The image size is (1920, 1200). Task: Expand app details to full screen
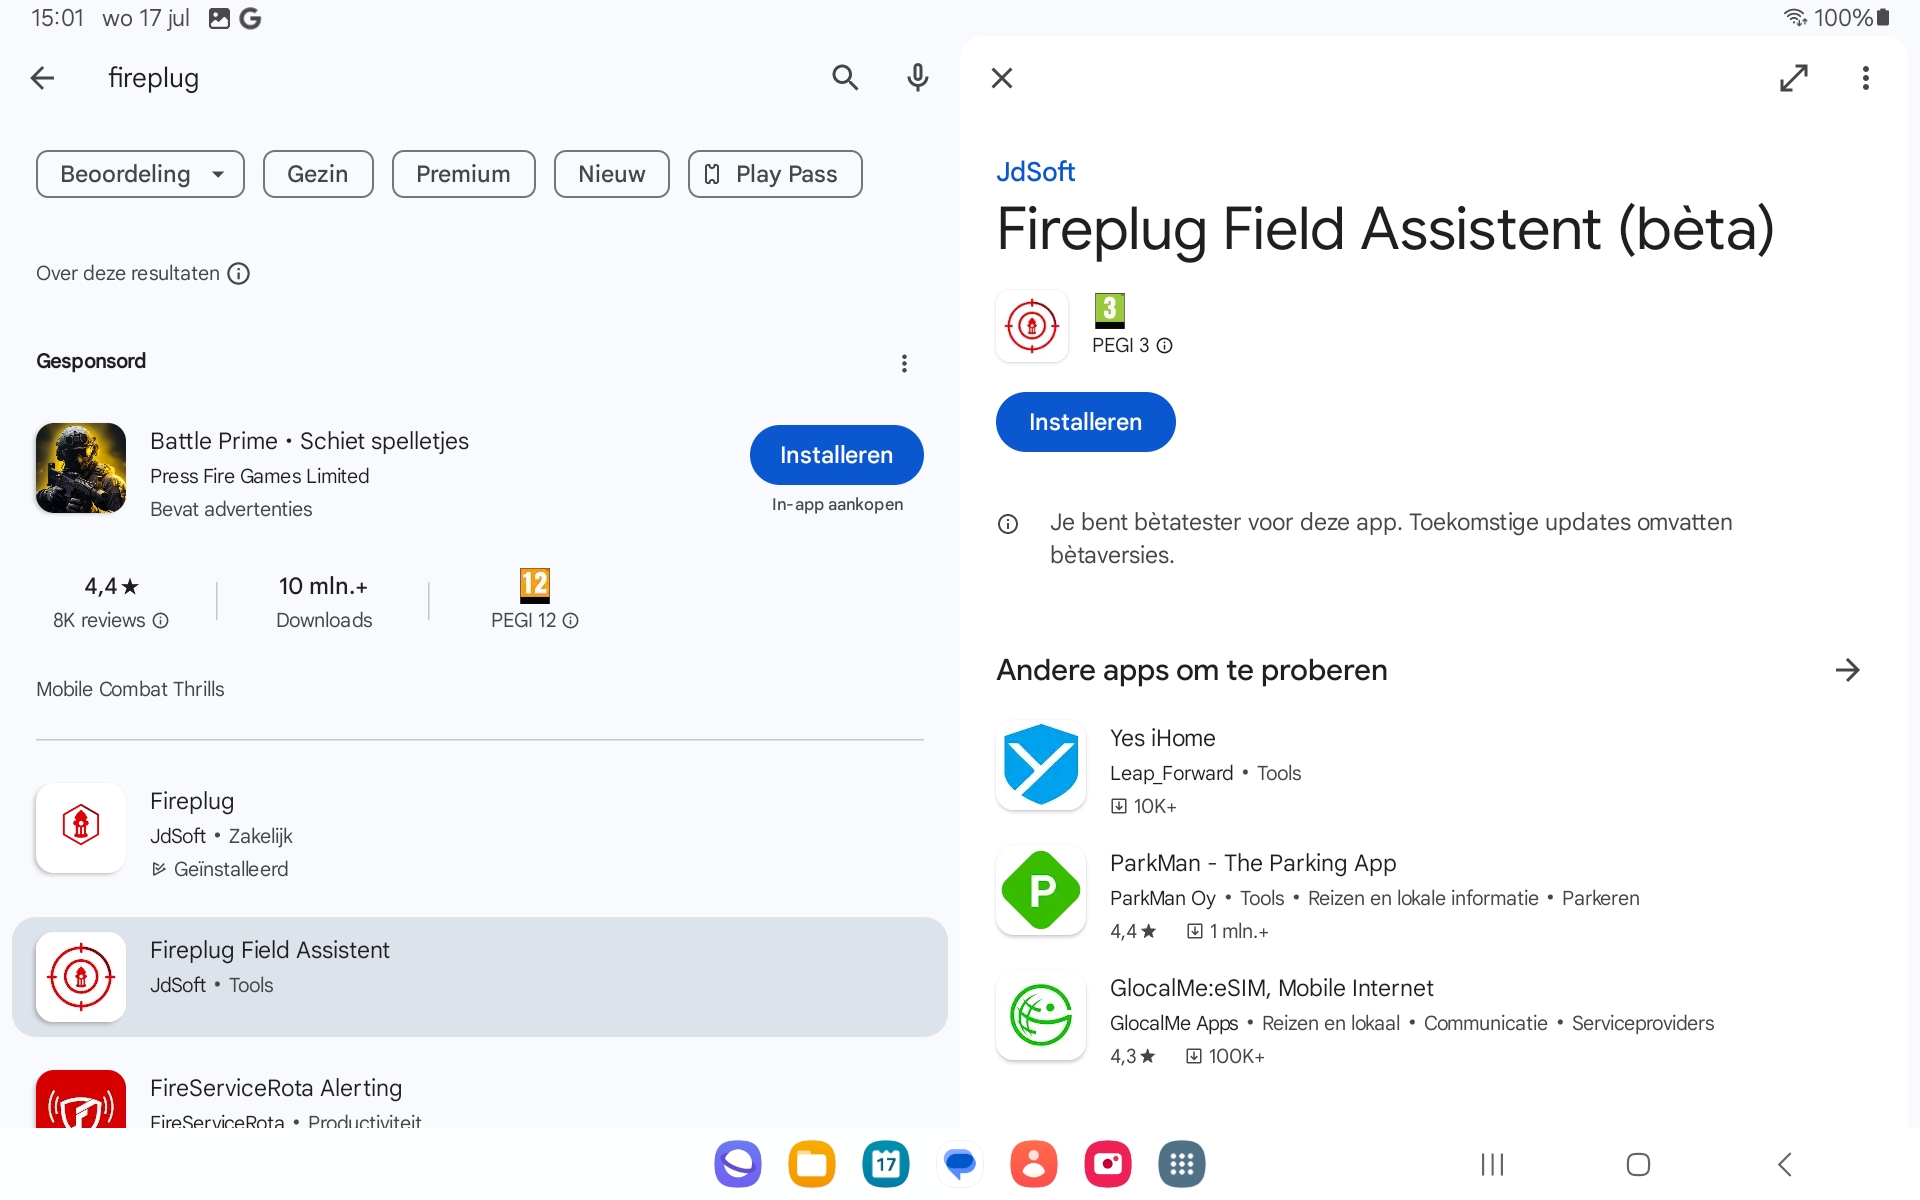[x=1793, y=78]
